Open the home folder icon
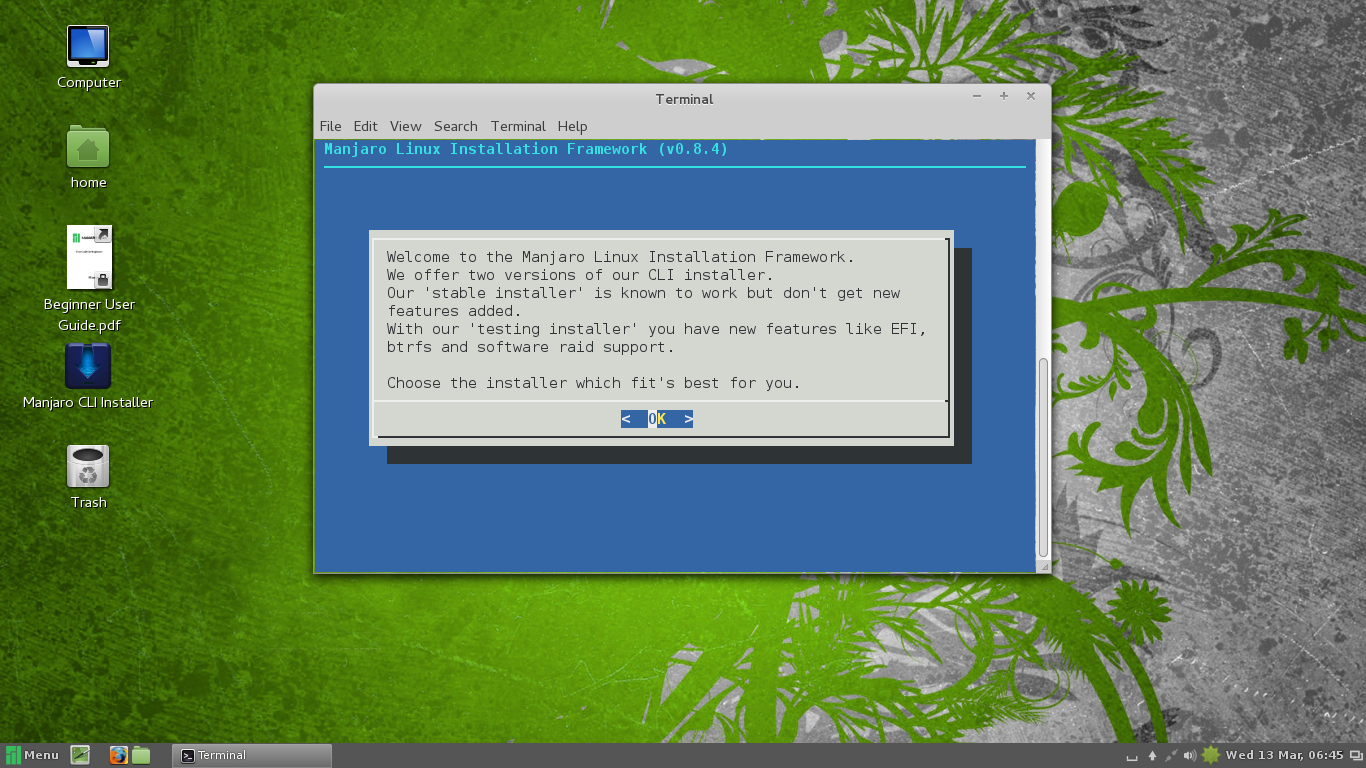 tap(88, 147)
